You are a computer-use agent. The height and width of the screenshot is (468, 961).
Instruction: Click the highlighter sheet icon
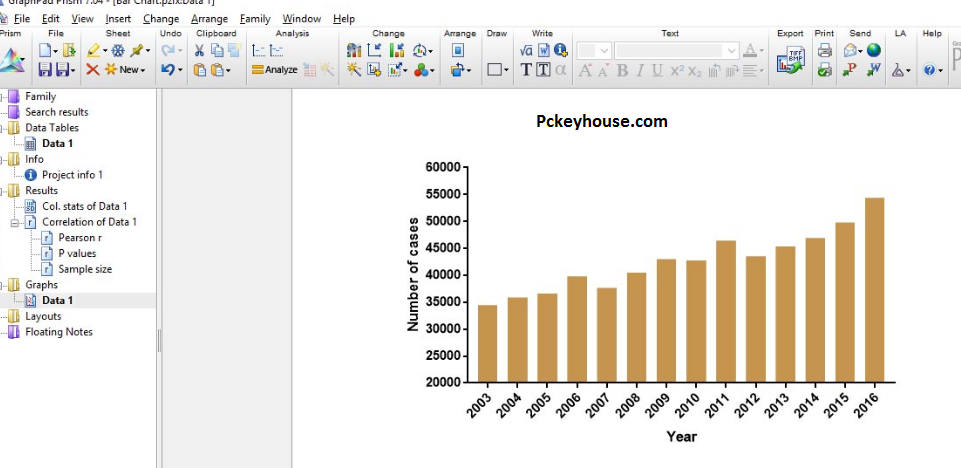pyautogui.click(x=93, y=51)
